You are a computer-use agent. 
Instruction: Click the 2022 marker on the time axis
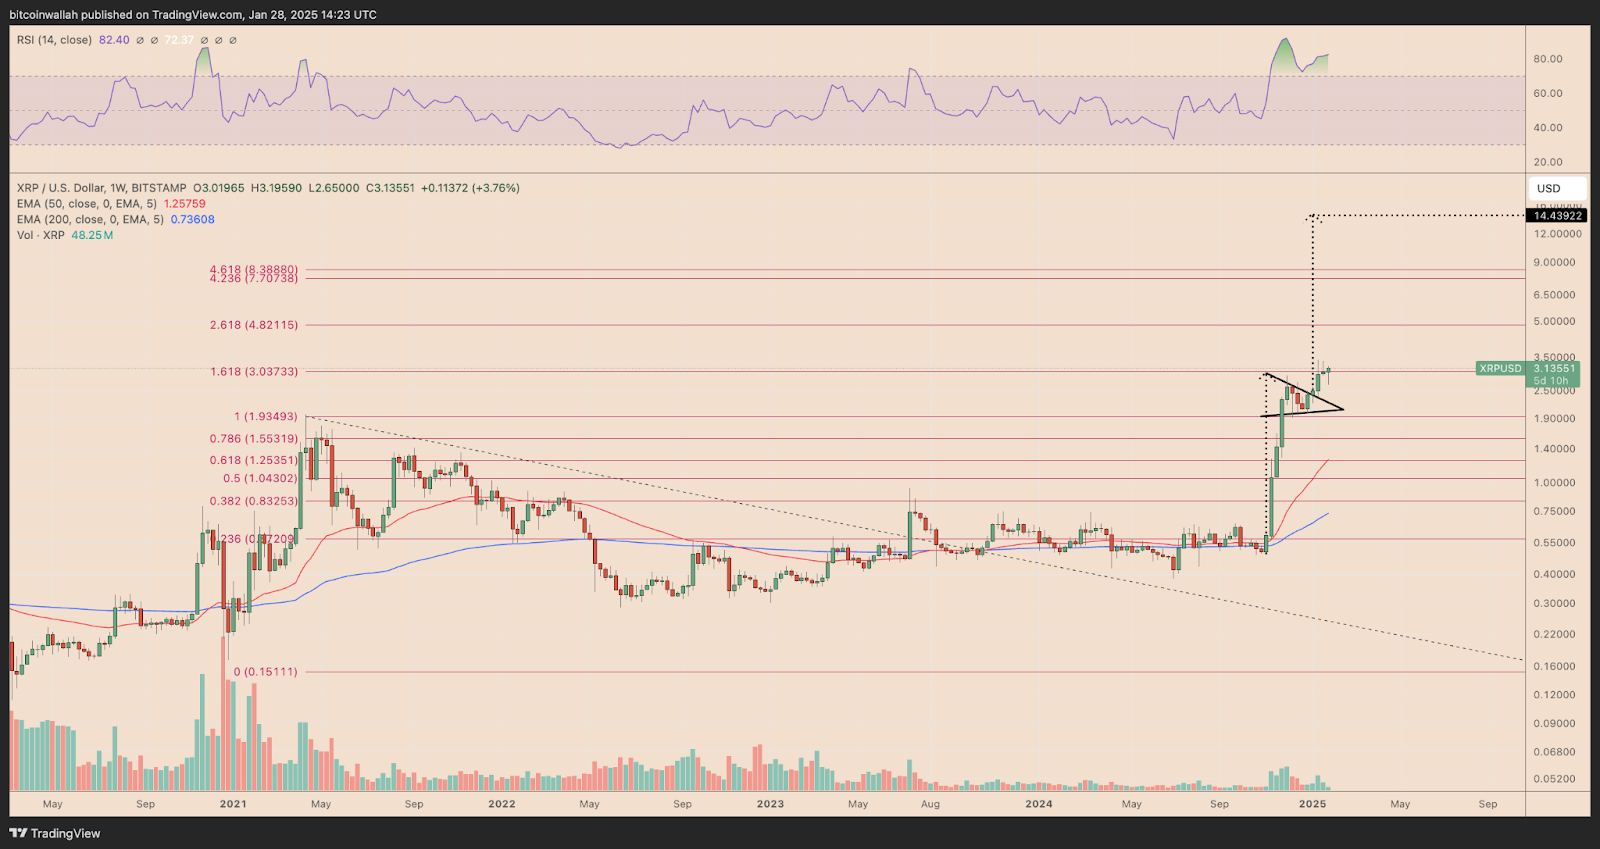pyautogui.click(x=501, y=804)
